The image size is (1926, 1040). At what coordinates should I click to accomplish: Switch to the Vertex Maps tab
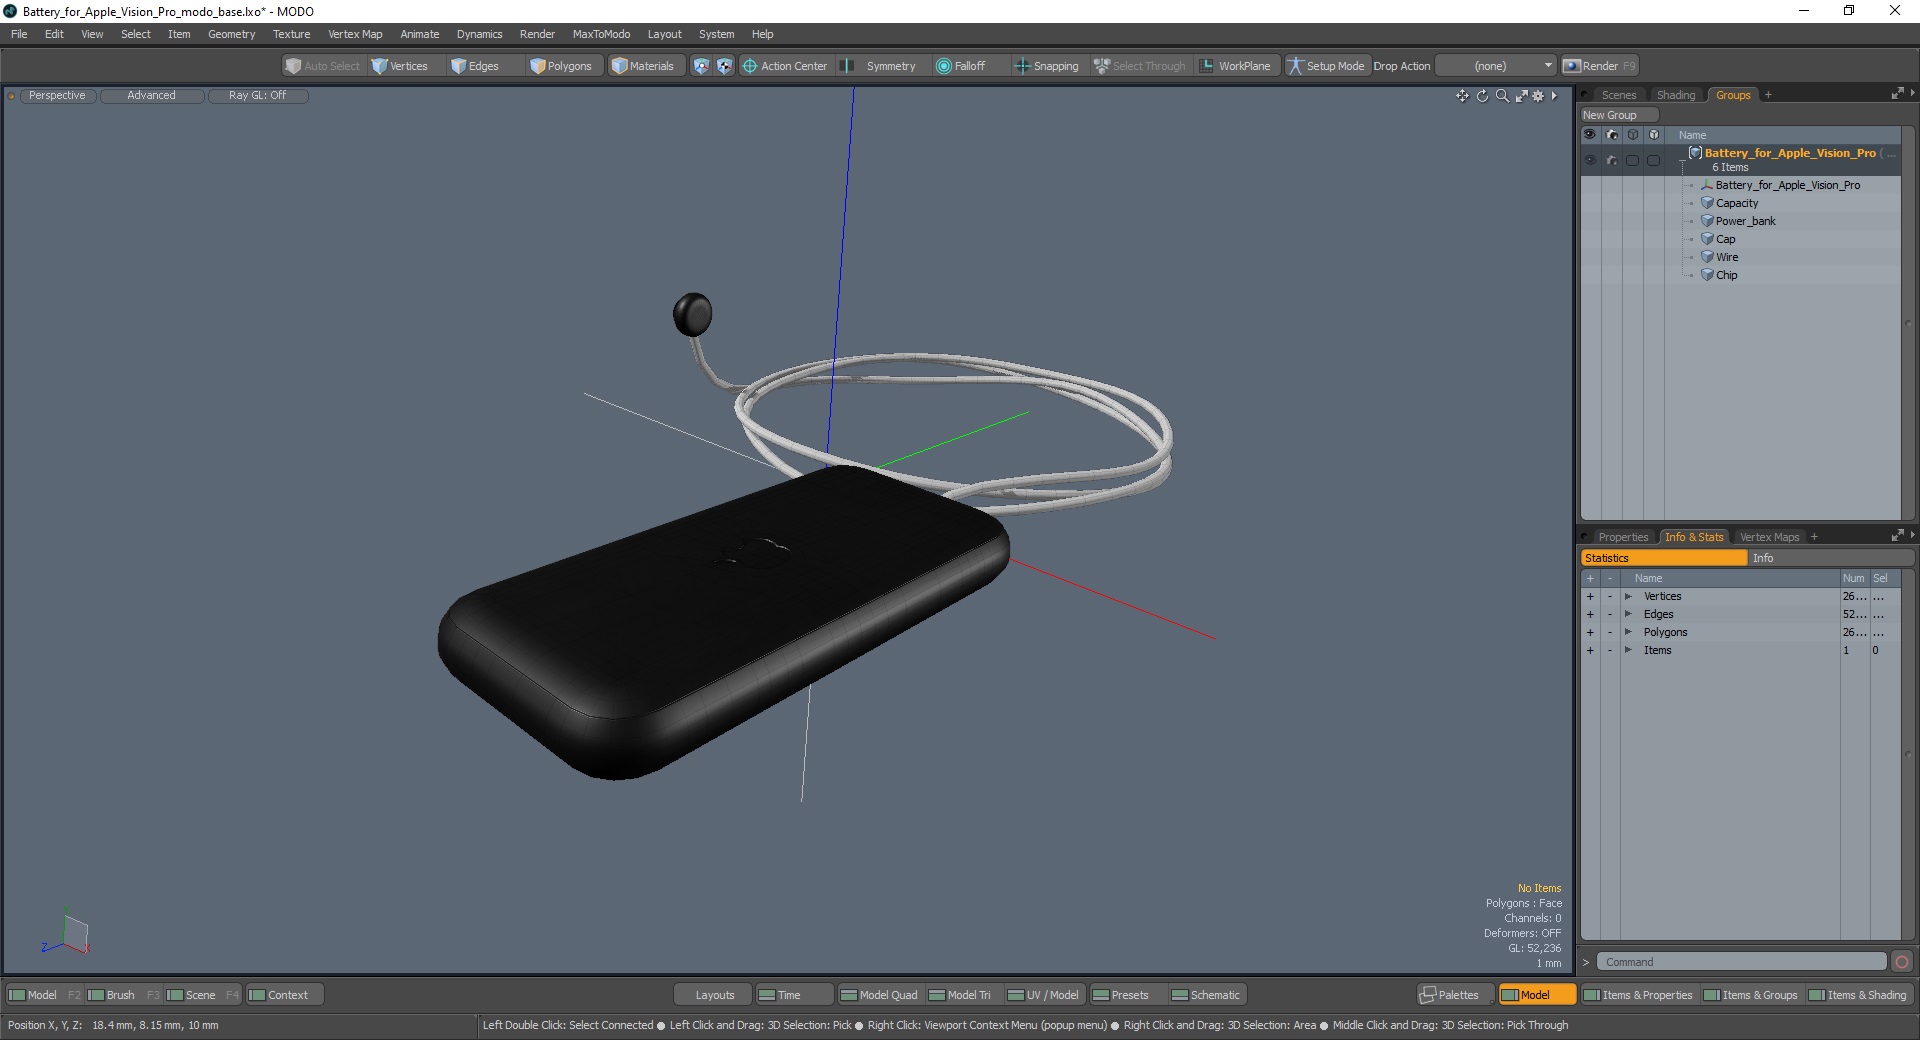(x=1769, y=537)
